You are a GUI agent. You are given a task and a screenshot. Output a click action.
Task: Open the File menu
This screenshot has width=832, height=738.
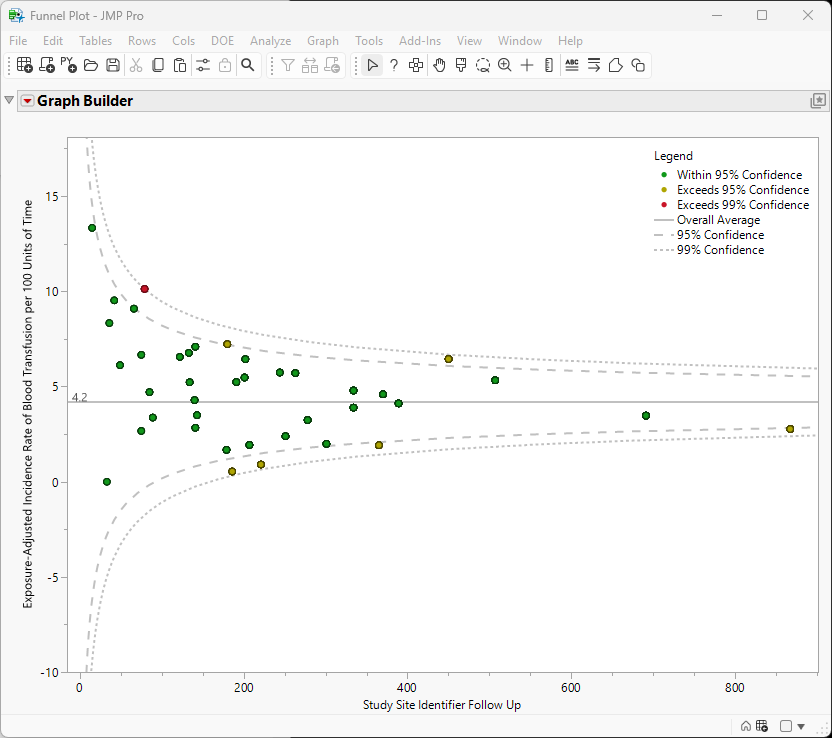18,41
